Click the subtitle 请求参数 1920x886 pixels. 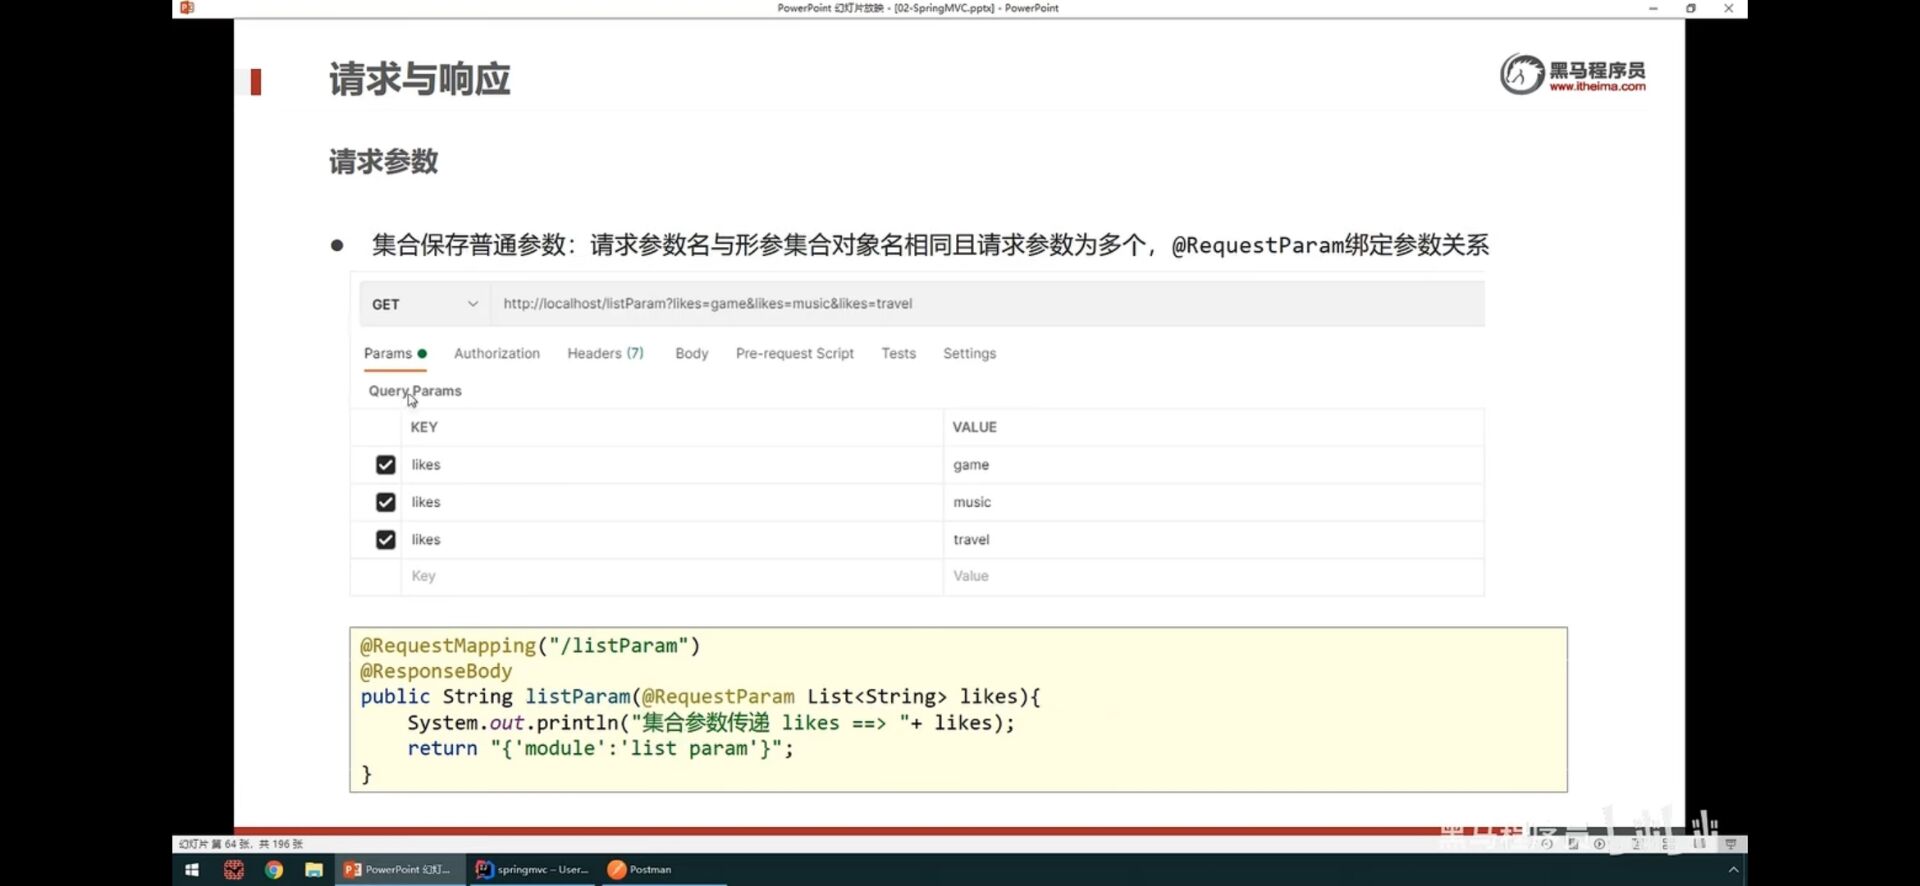tap(384, 161)
